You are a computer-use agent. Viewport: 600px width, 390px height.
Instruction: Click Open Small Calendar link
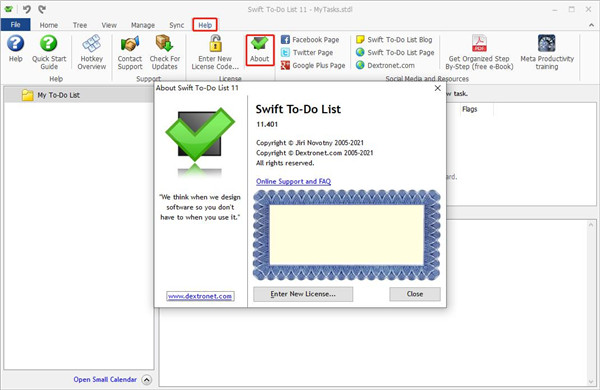[105, 380]
